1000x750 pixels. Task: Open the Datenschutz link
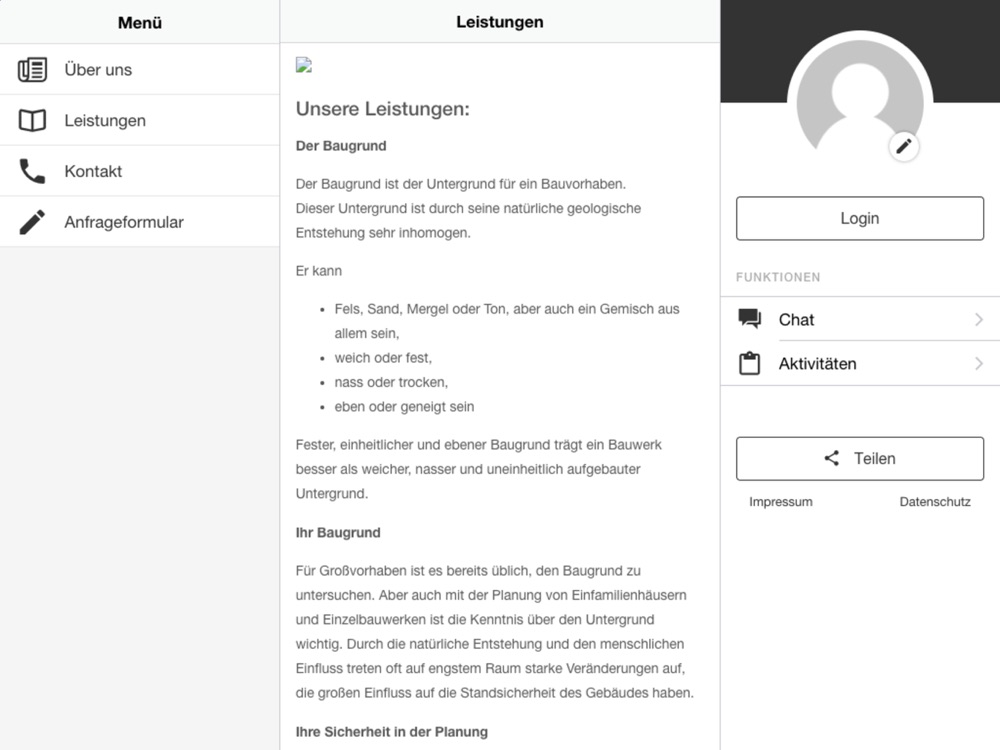[935, 502]
